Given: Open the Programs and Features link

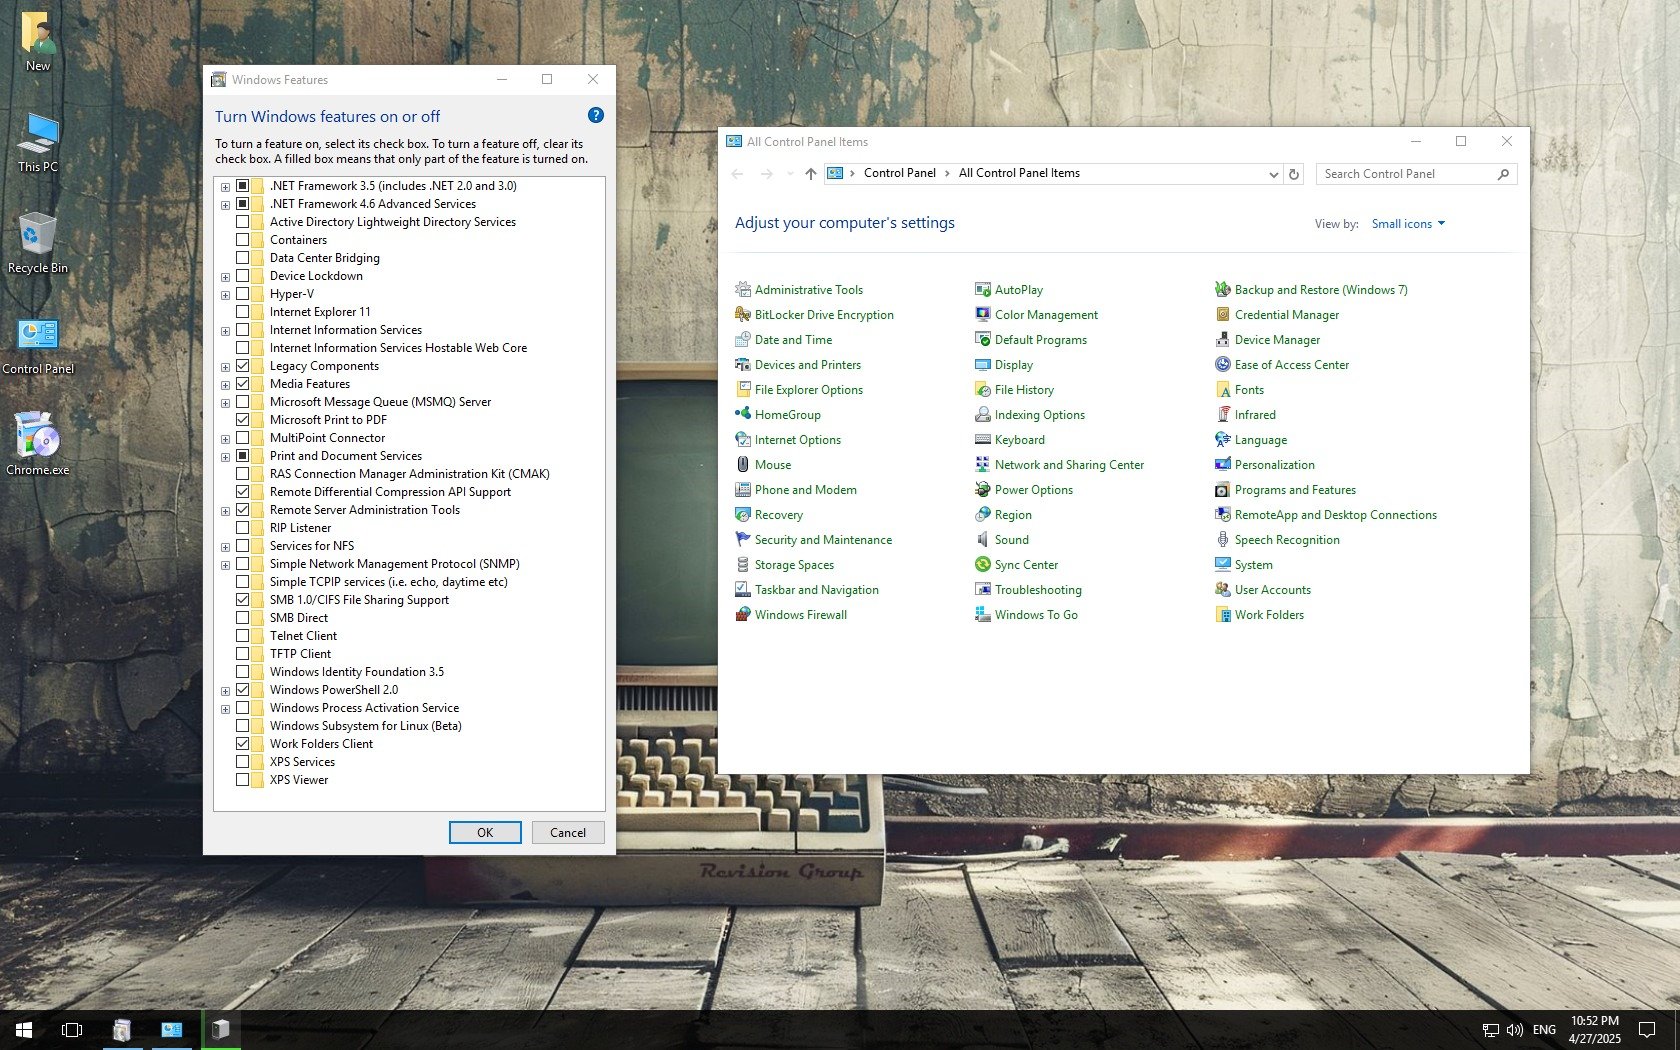Looking at the screenshot, I should pyautogui.click(x=1295, y=490).
